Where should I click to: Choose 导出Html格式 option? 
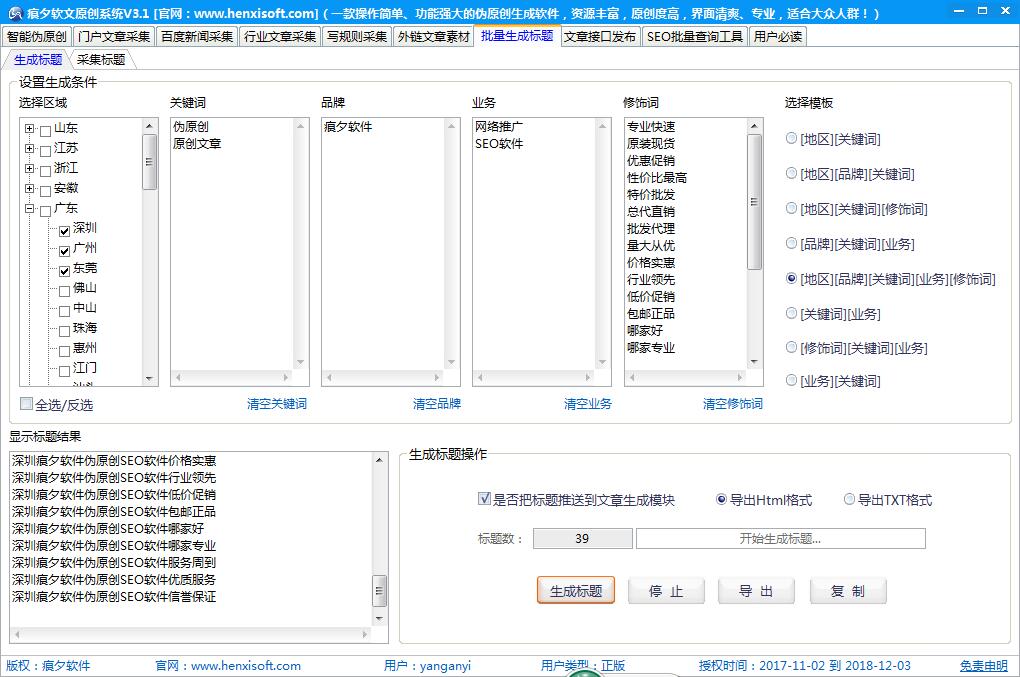coord(721,499)
